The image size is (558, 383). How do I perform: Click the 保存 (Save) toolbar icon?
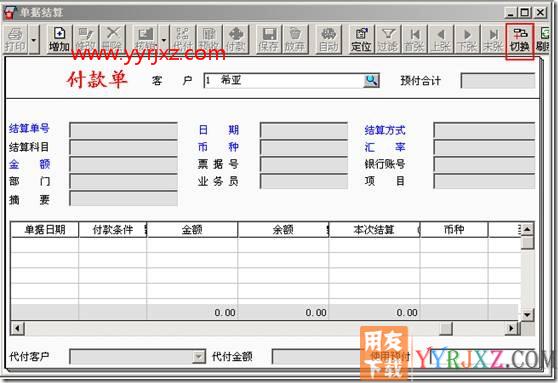pos(269,39)
